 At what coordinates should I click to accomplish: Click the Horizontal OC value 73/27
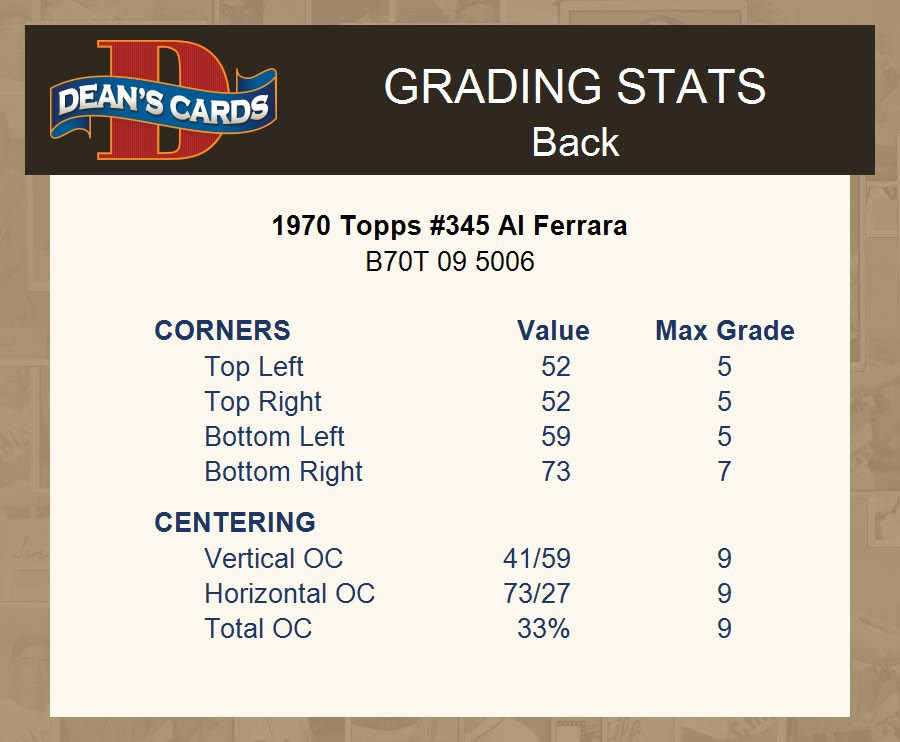coord(537,594)
